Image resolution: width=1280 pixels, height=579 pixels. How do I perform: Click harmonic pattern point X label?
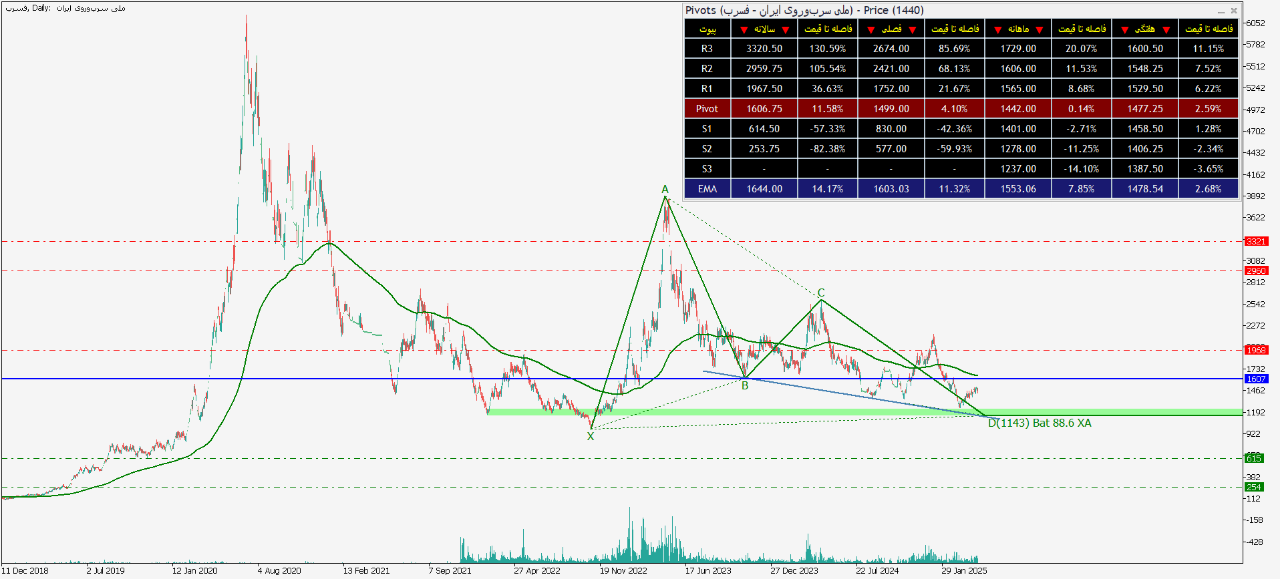point(590,435)
